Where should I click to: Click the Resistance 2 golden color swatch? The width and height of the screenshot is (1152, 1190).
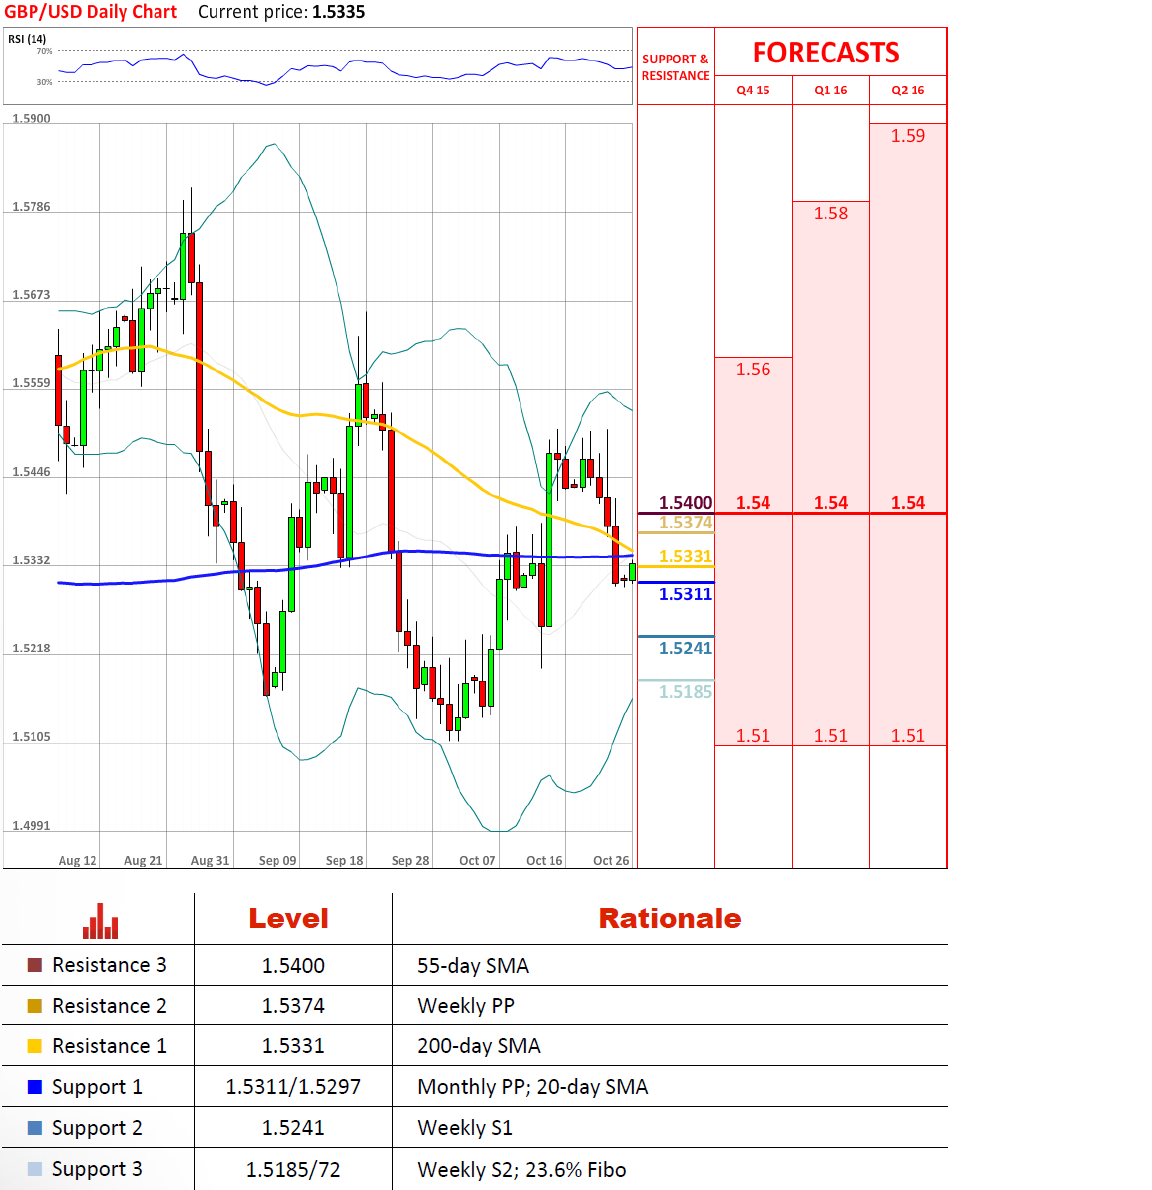(34, 1006)
